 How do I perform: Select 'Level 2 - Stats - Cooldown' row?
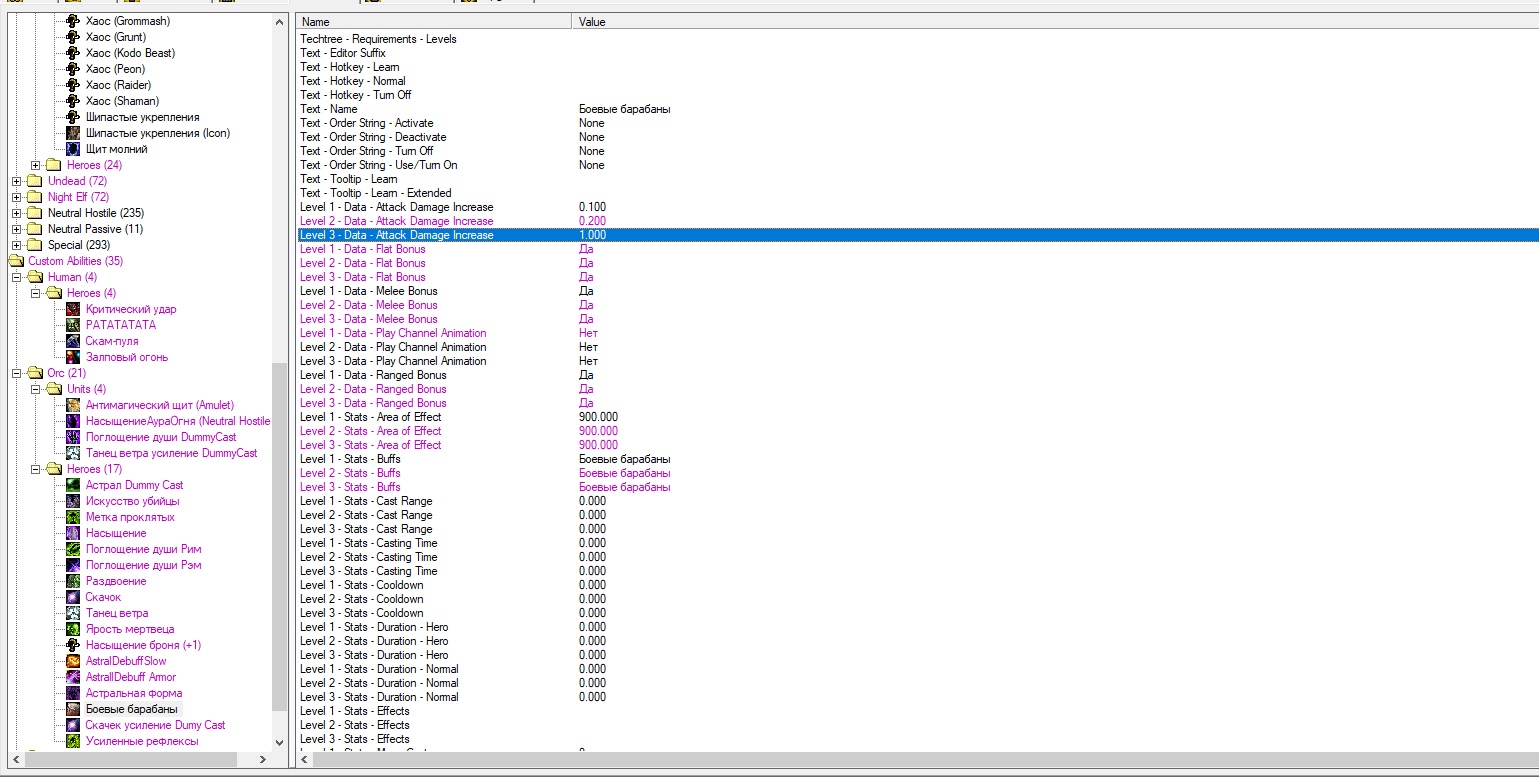tap(918, 599)
